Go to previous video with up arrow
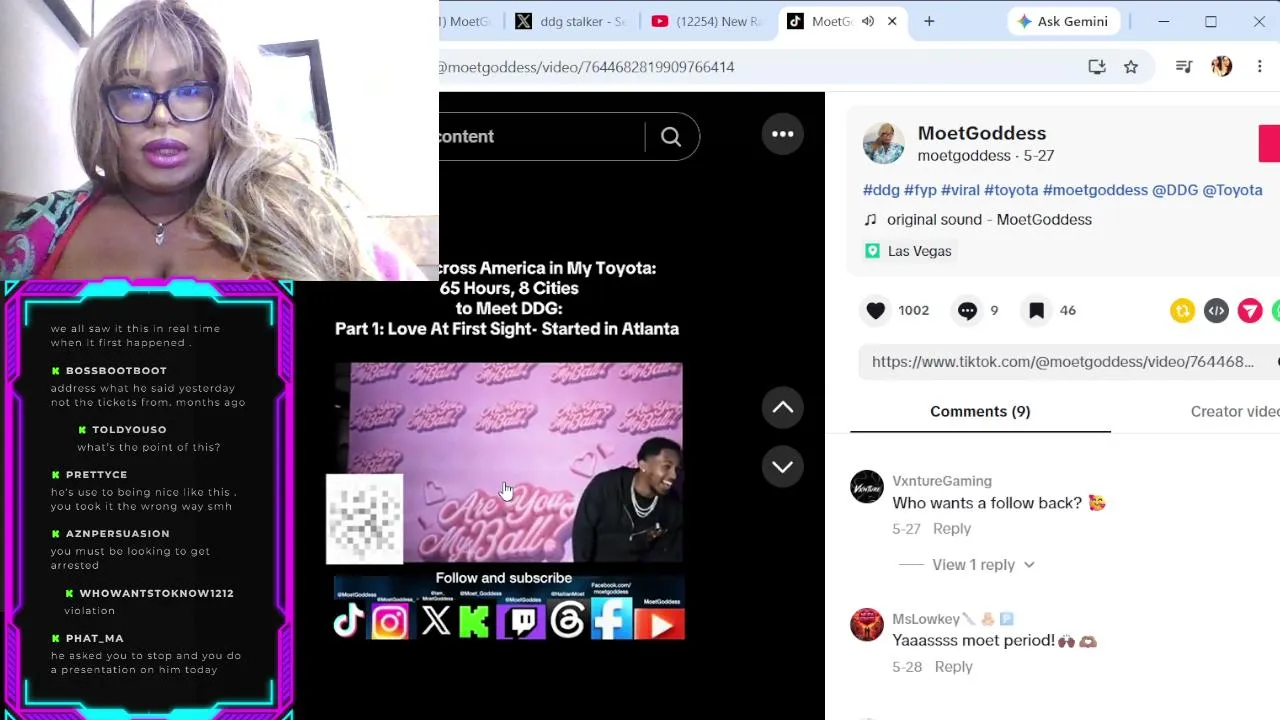1280x720 pixels. coord(783,407)
